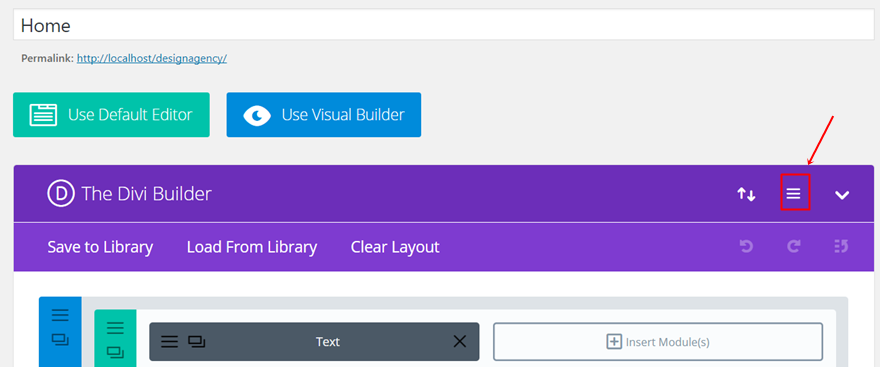Clone the Text module
Viewport: 880px width, 367px height.
point(196,341)
